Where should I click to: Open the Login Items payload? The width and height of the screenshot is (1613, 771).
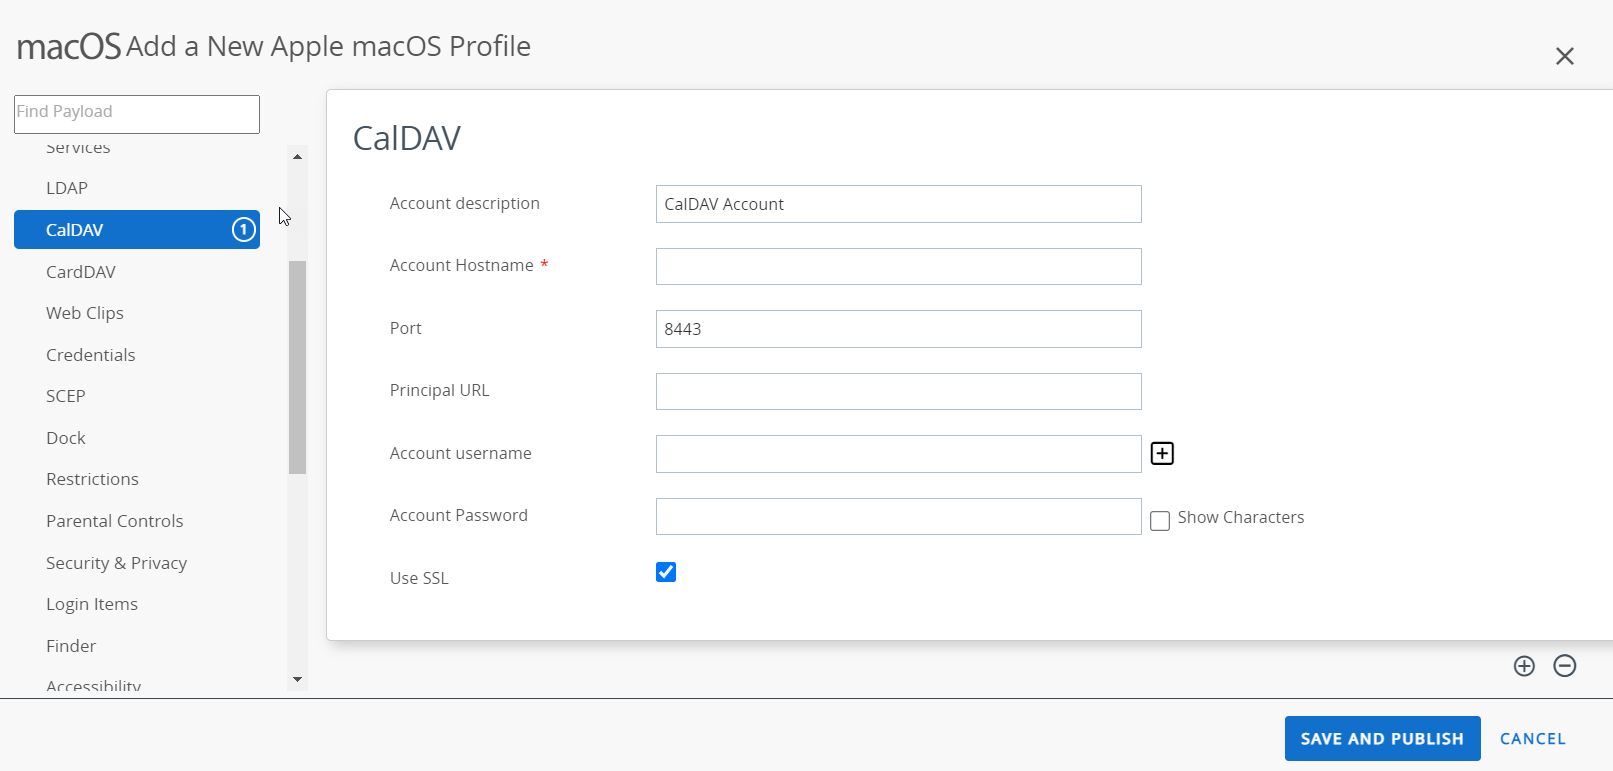pos(92,604)
